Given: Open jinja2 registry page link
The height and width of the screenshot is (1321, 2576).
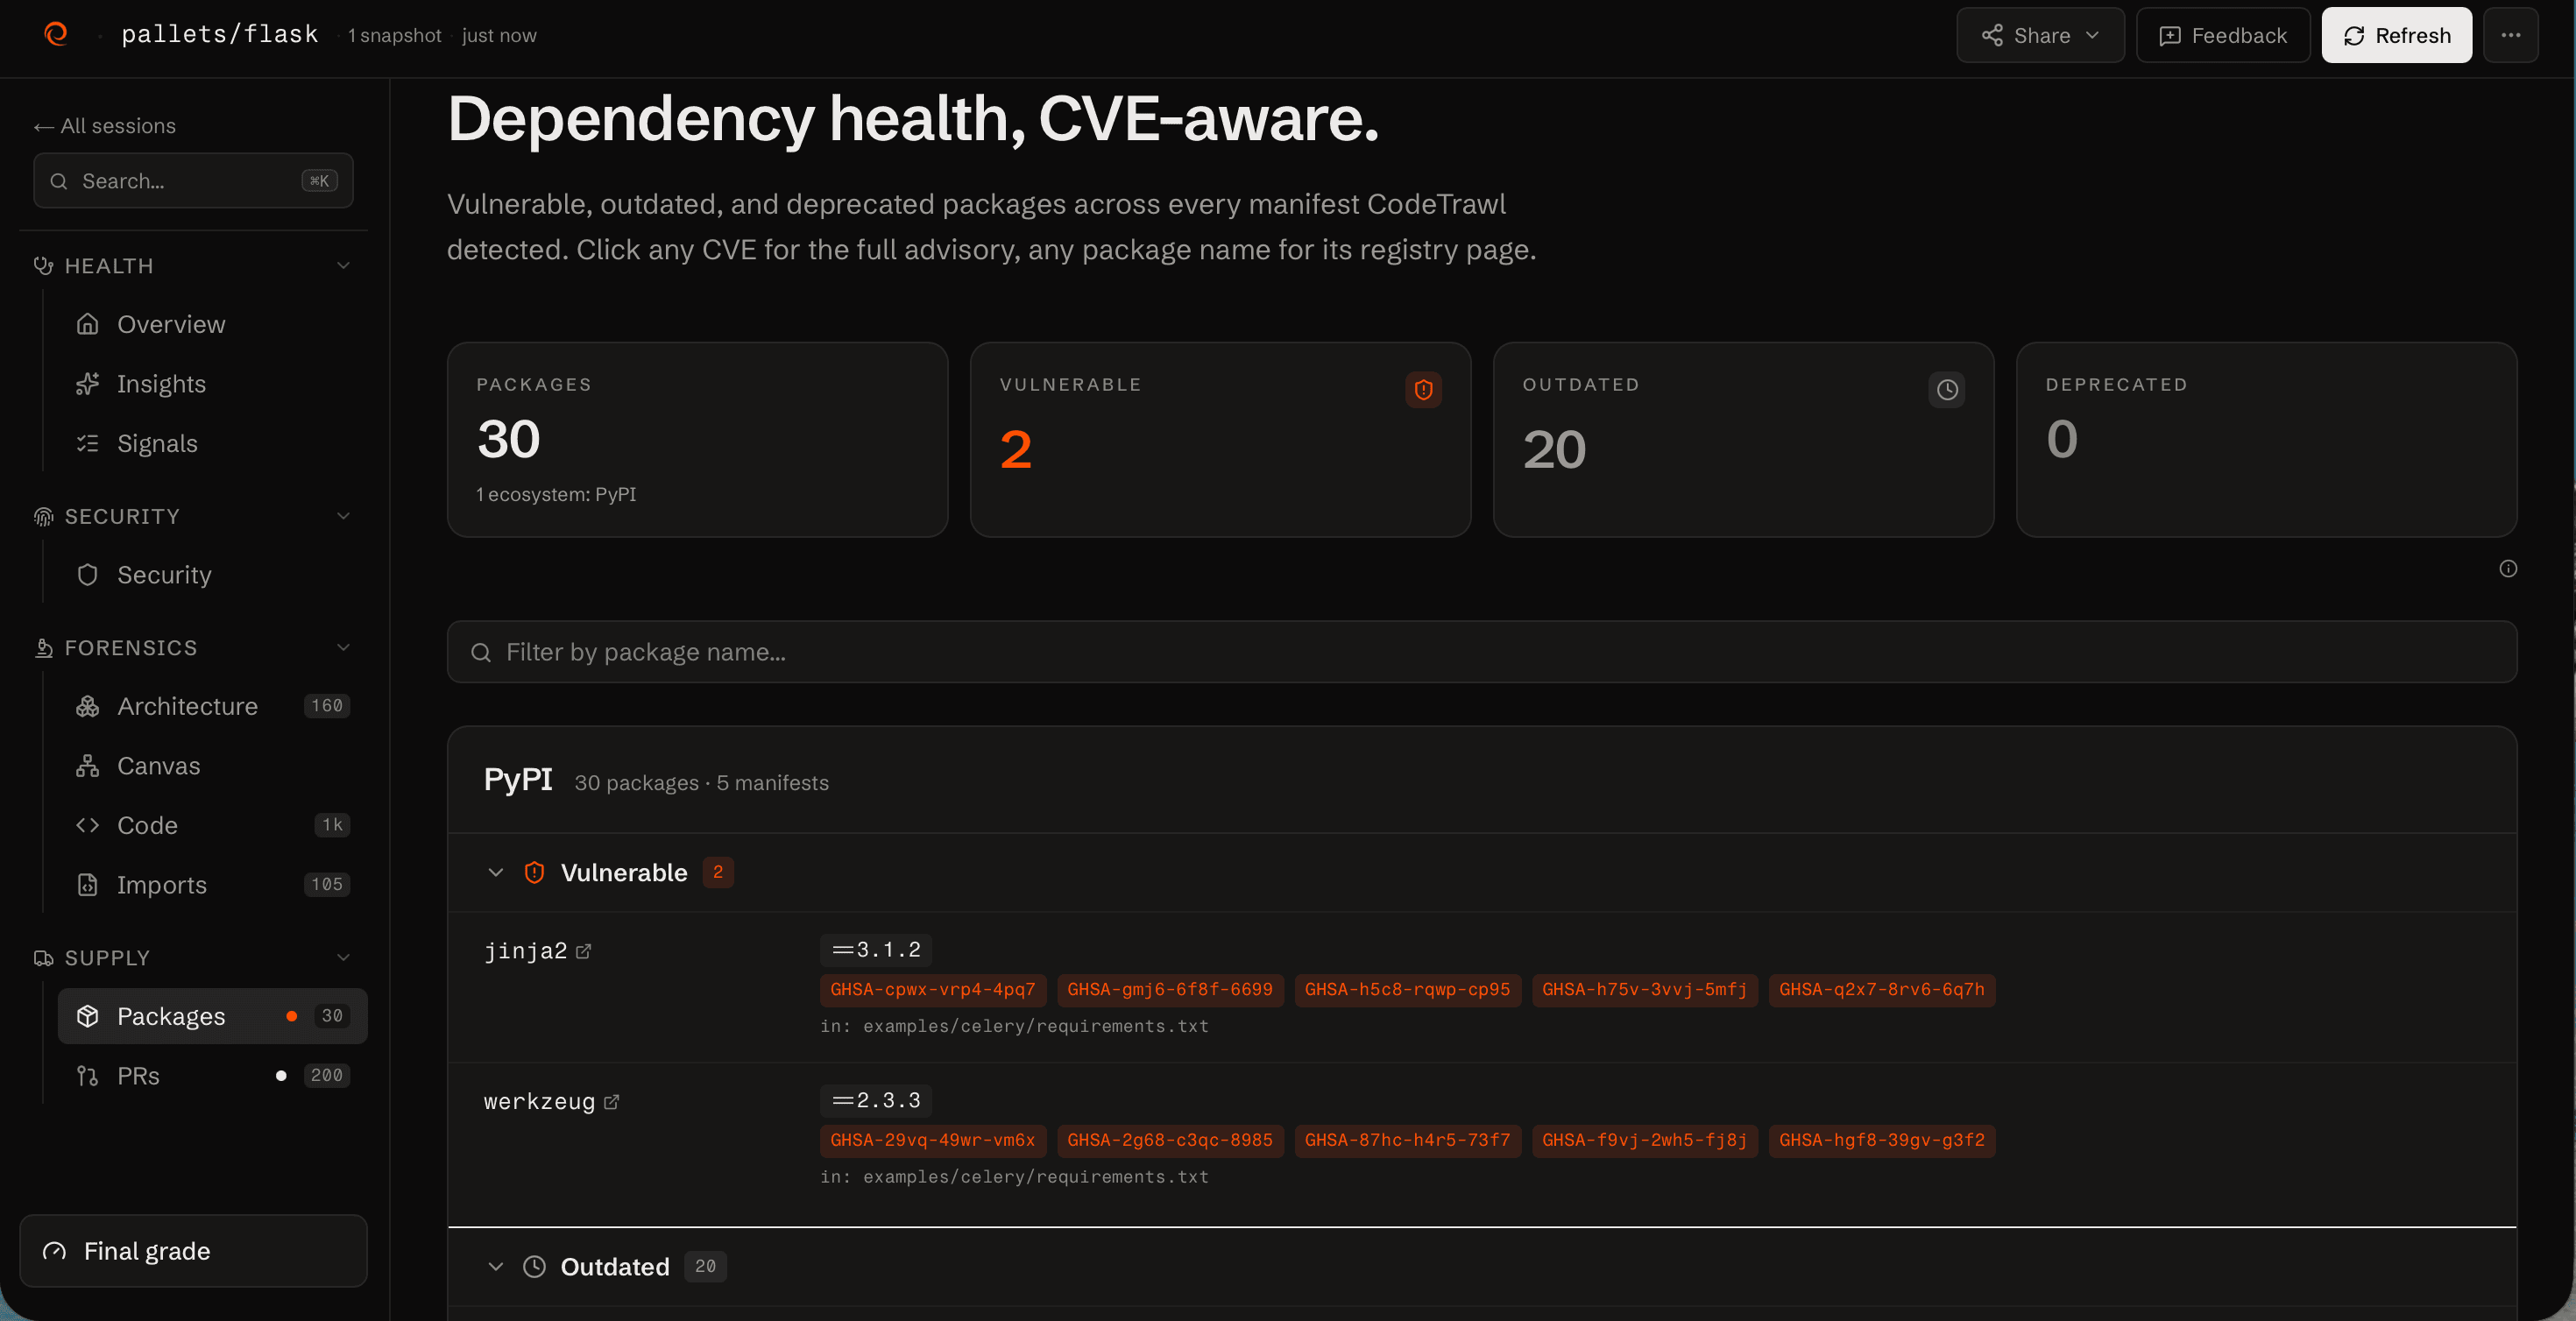Looking at the screenshot, I should (x=537, y=951).
